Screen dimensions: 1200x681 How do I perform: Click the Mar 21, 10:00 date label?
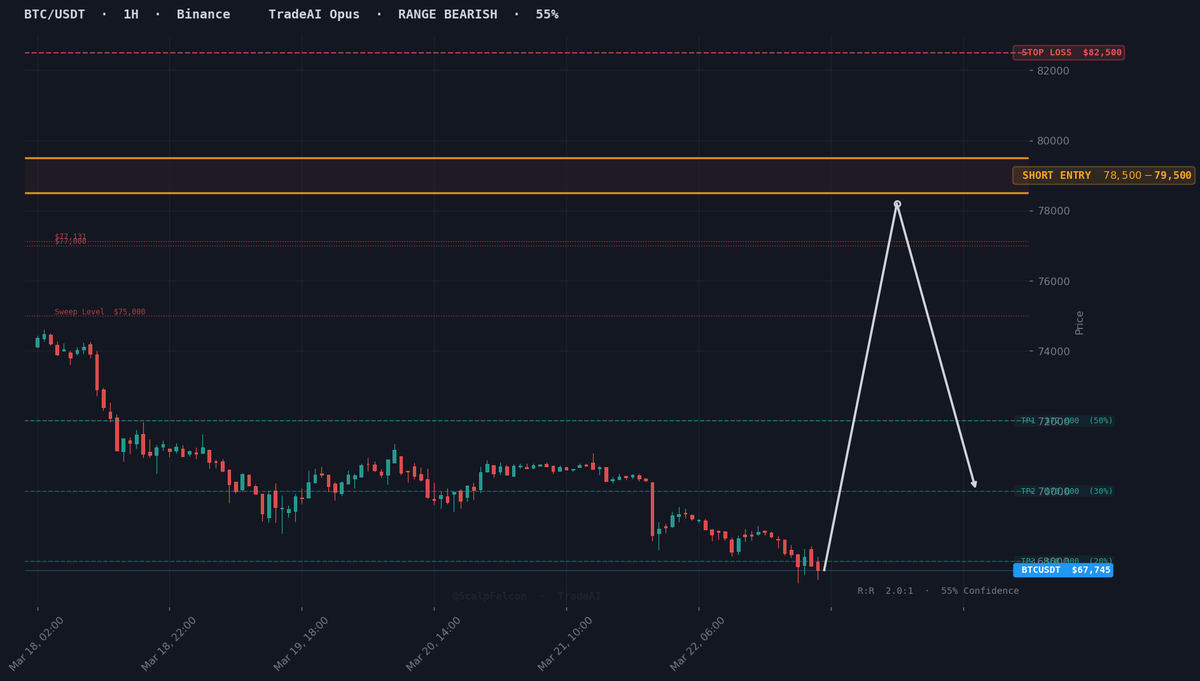566,644
